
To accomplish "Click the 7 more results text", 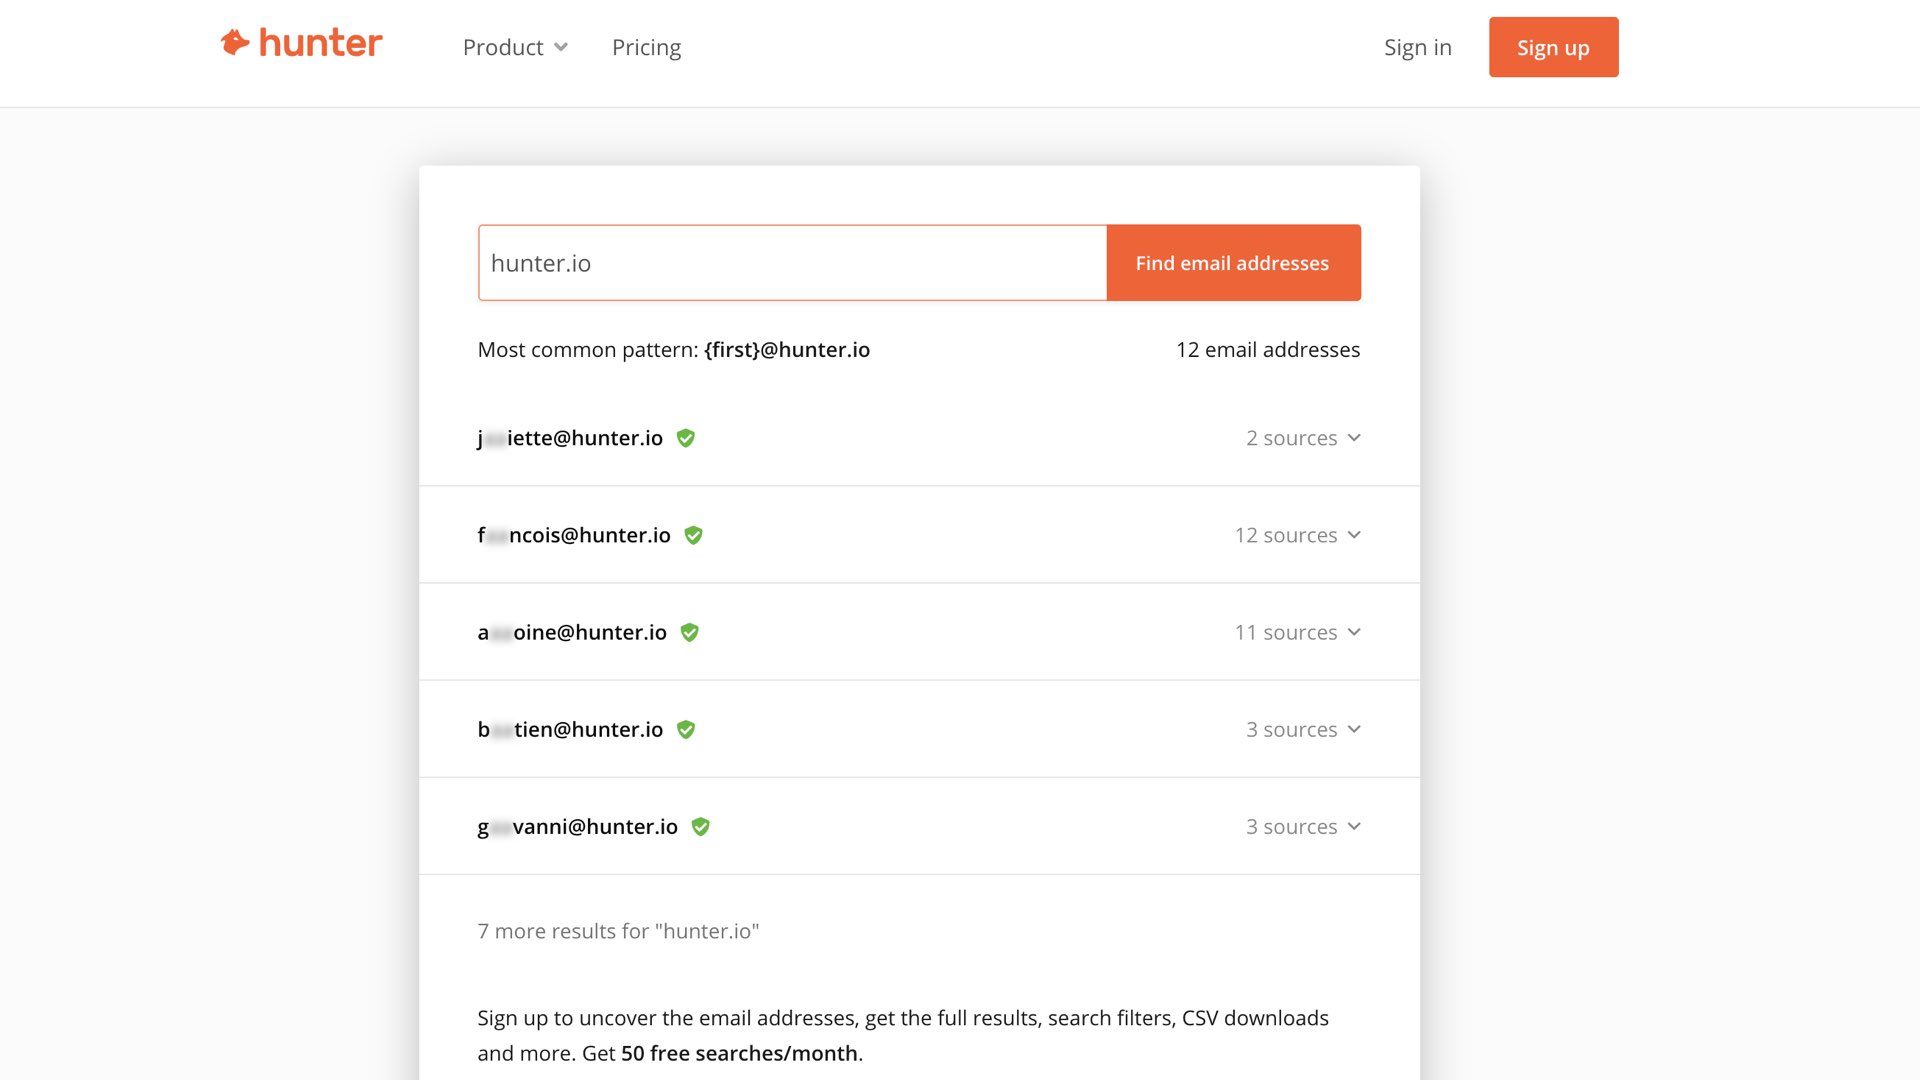I will pos(618,931).
